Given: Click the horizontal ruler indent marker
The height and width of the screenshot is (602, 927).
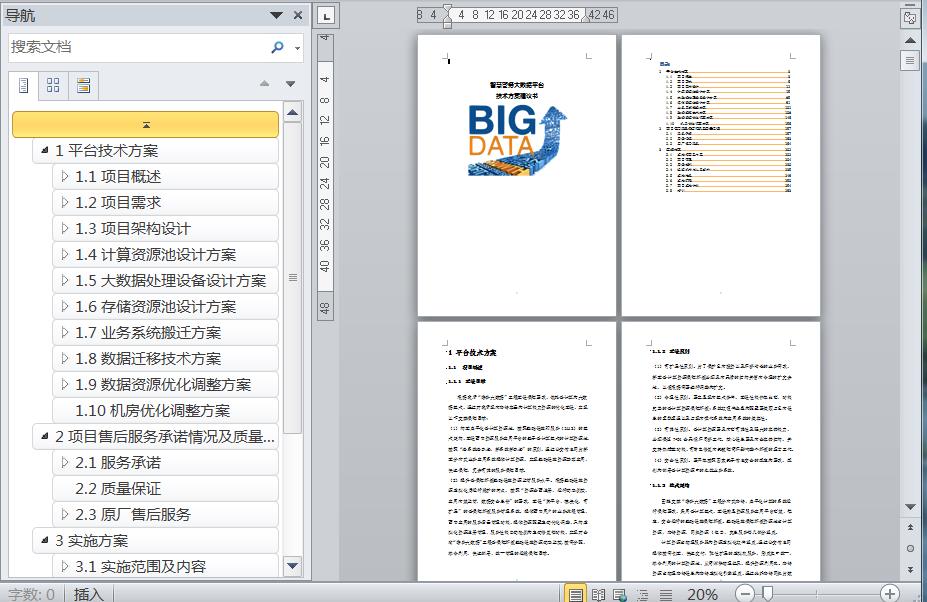Looking at the screenshot, I should coord(447,15).
